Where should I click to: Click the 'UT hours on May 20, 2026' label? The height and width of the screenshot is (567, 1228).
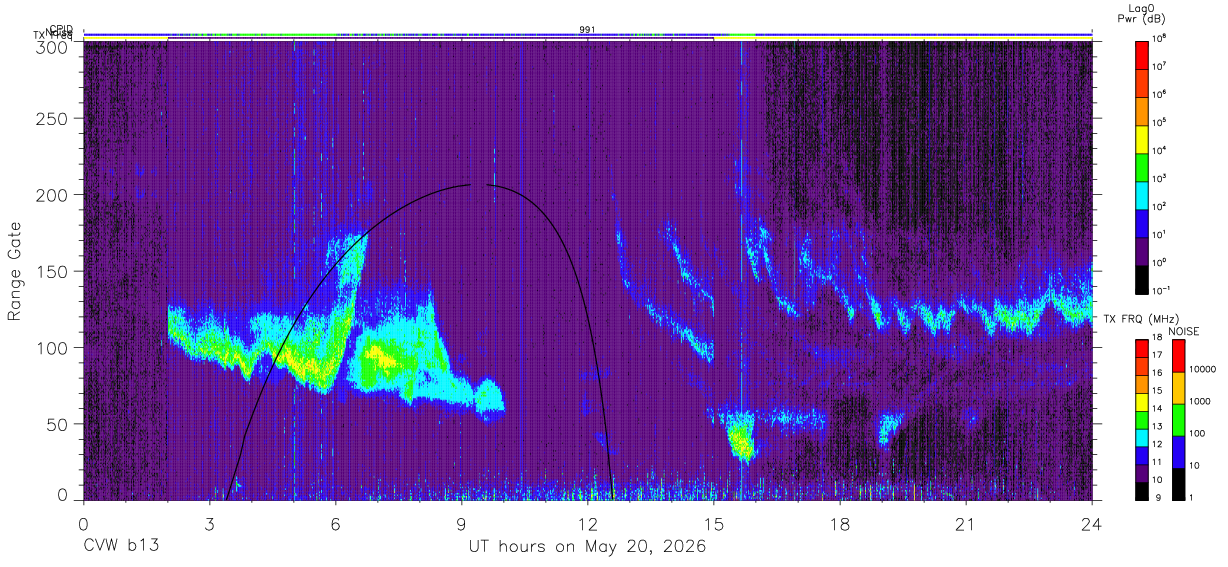[x=588, y=547]
